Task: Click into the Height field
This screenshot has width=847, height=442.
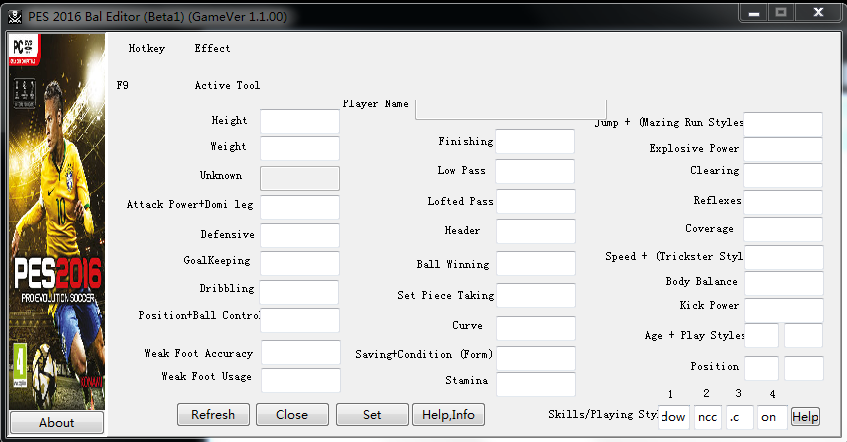Action: [300, 122]
